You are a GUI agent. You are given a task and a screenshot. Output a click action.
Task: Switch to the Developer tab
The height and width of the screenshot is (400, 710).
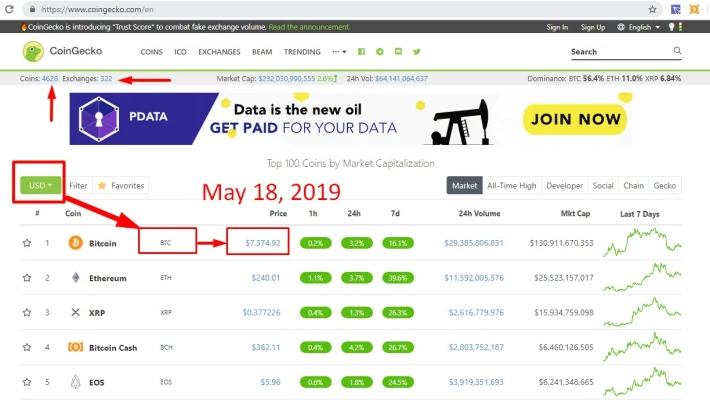[565, 185]
